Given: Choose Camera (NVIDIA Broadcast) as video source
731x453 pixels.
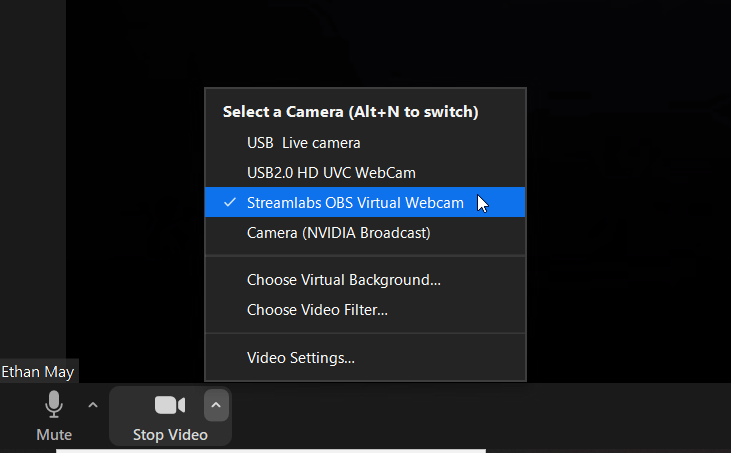Looking at the screenshot, I should point(338,233).
